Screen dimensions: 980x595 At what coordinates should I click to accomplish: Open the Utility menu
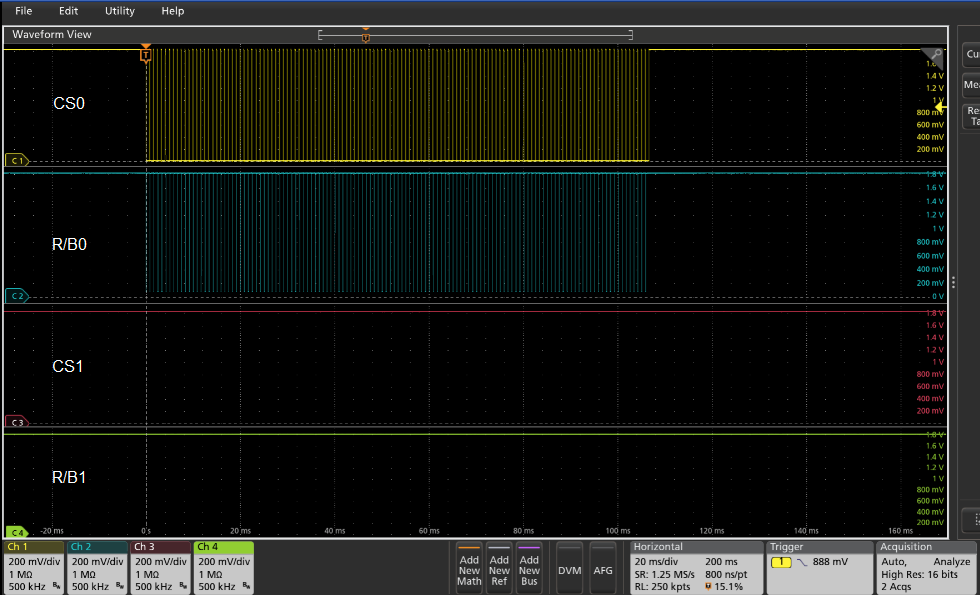(x=119, y=11)
